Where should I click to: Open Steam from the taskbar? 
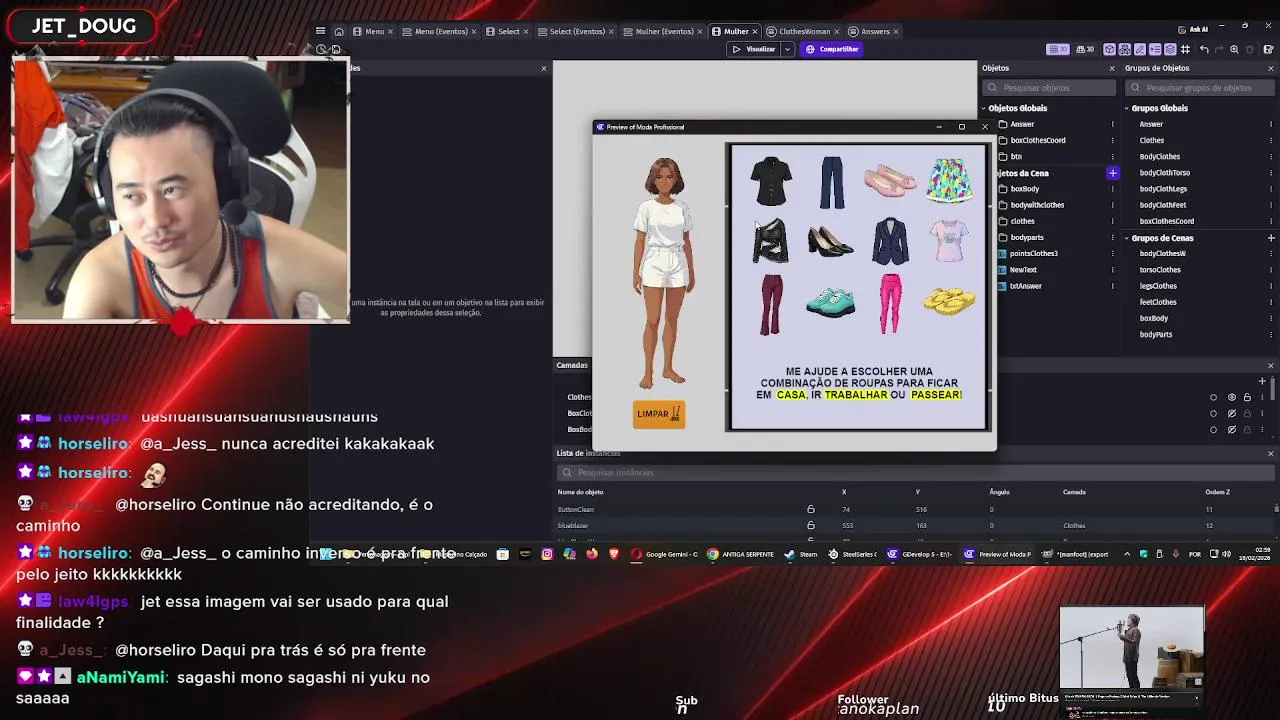click(802, 554)
